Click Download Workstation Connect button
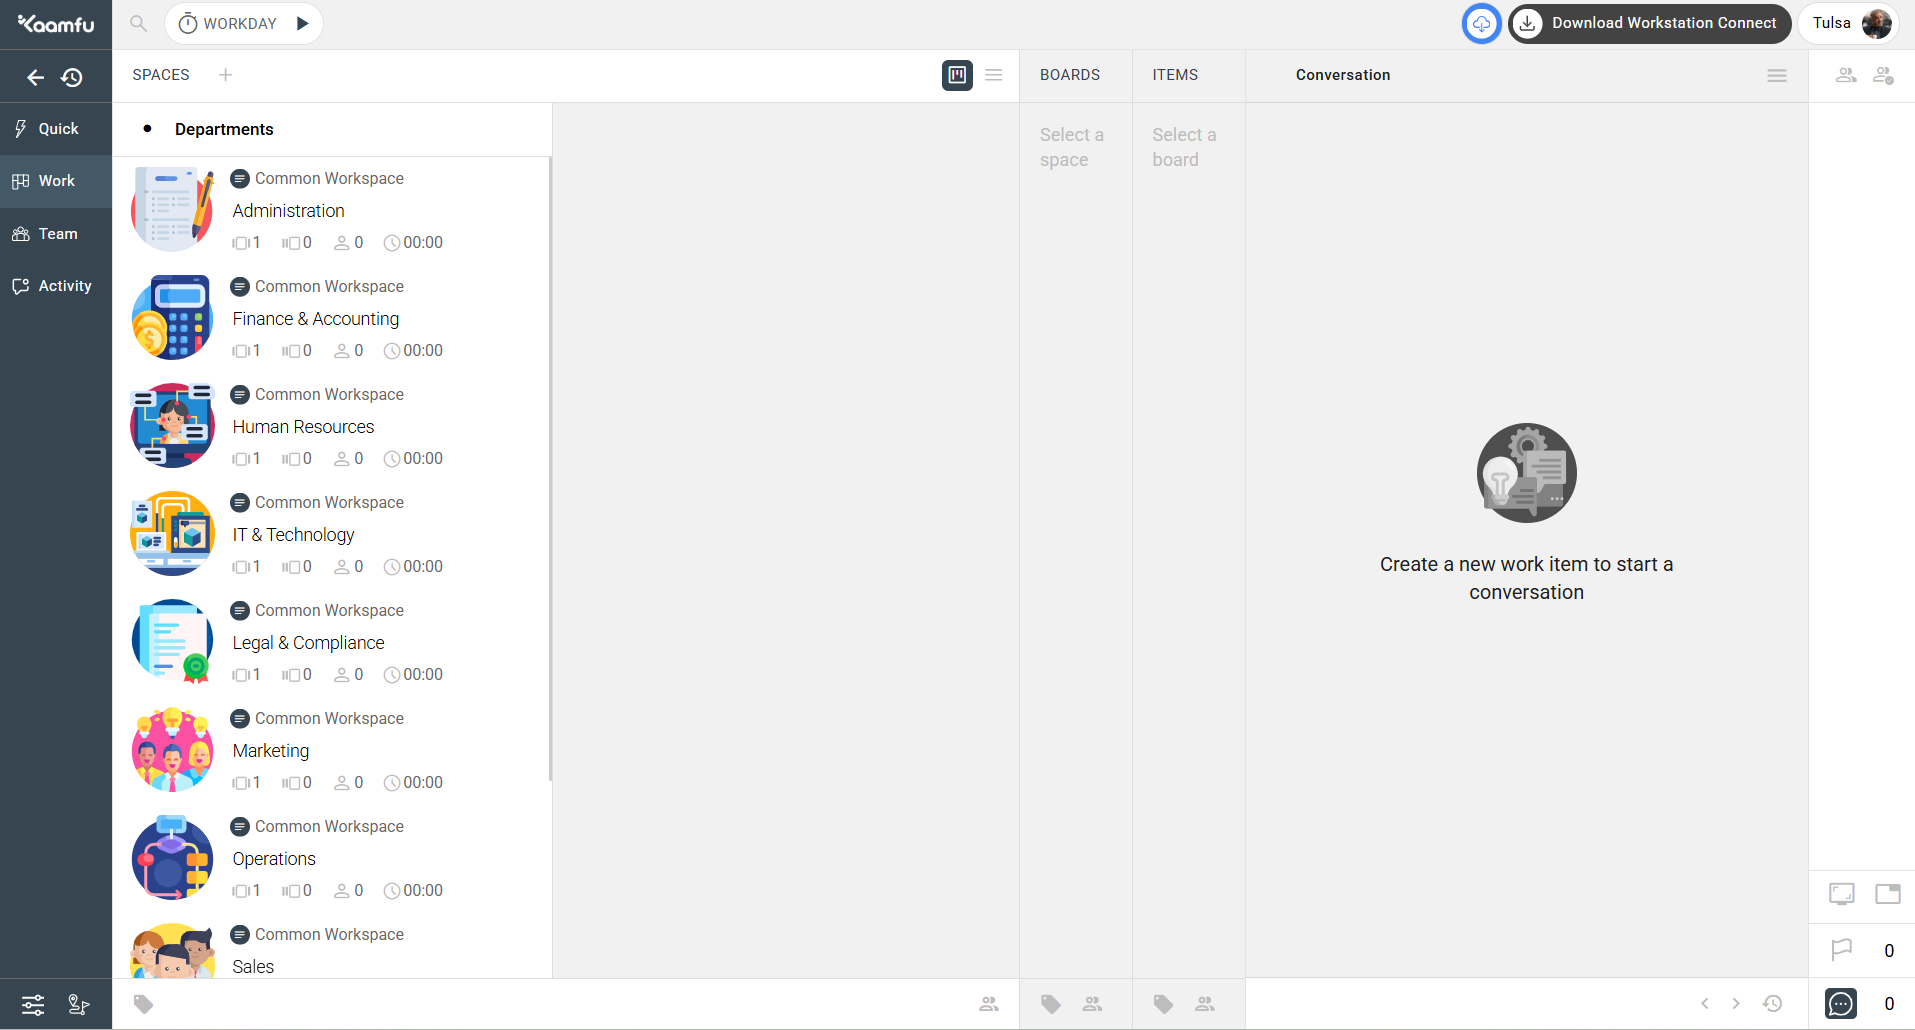 click(x=1649, y=23)
